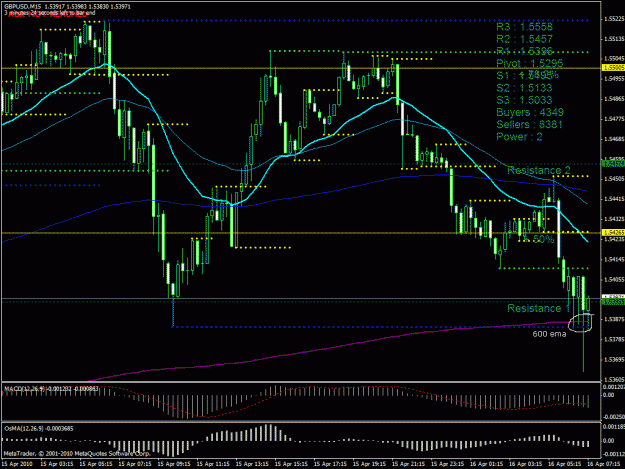Click the 1.53875 price axis label
Viewport: 625px width, 469px height.
pyautogui.click(x=614, y=320)
